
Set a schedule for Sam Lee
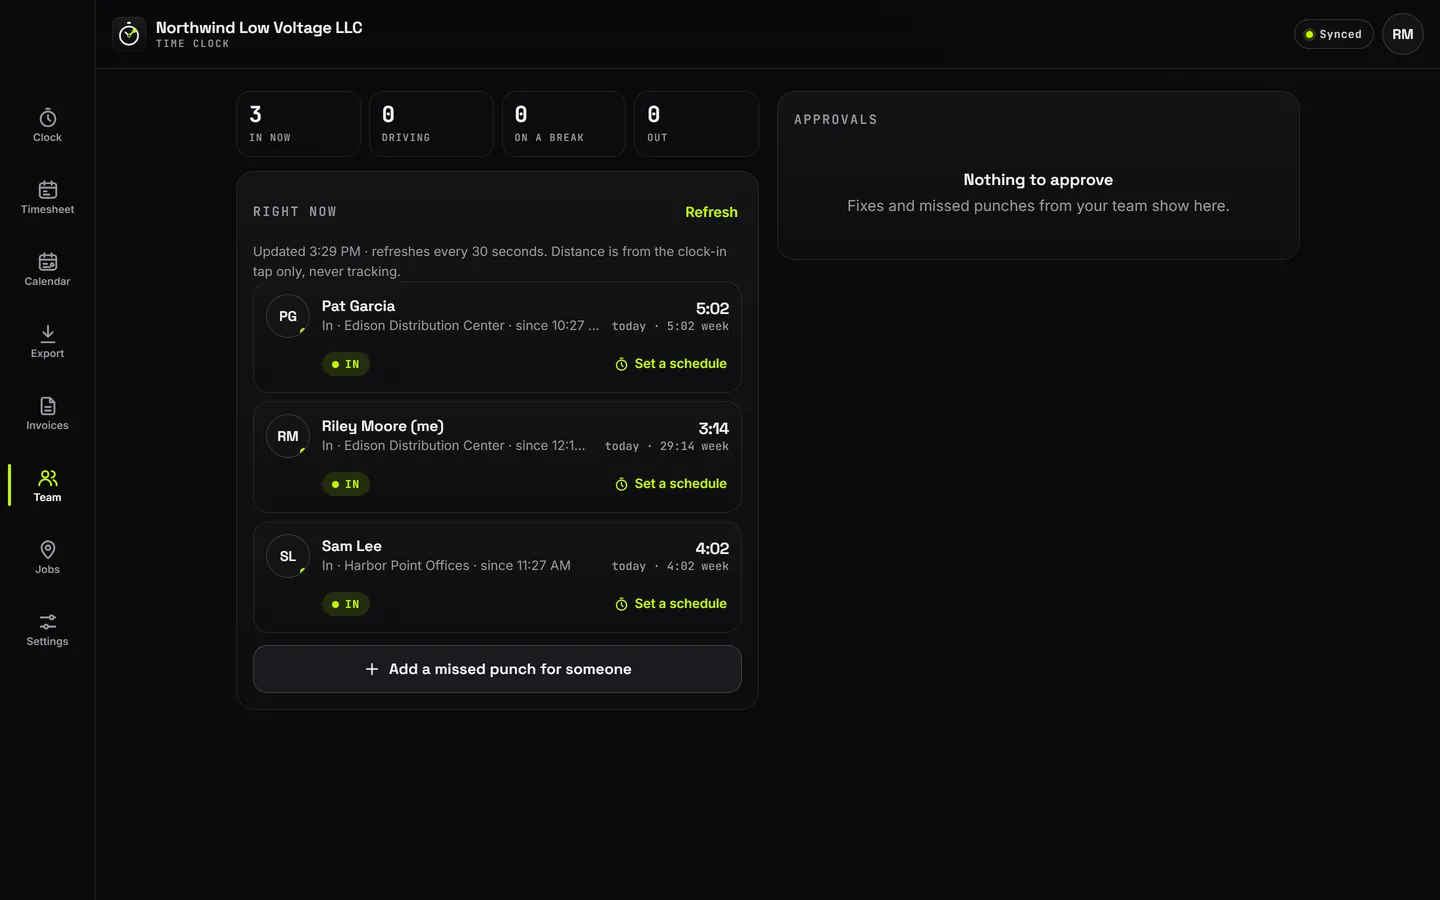coord(671,604)
